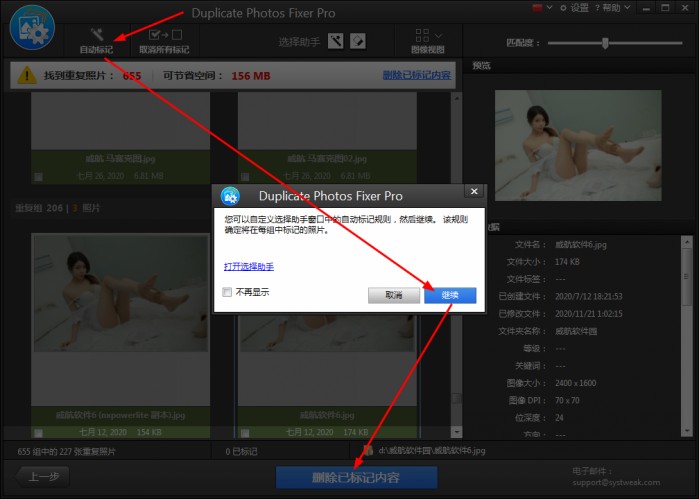The height and width of the screenshot is (499, 699).
Task: Go back with Previous (上一步) button
Action: click(x=43, y=477)
